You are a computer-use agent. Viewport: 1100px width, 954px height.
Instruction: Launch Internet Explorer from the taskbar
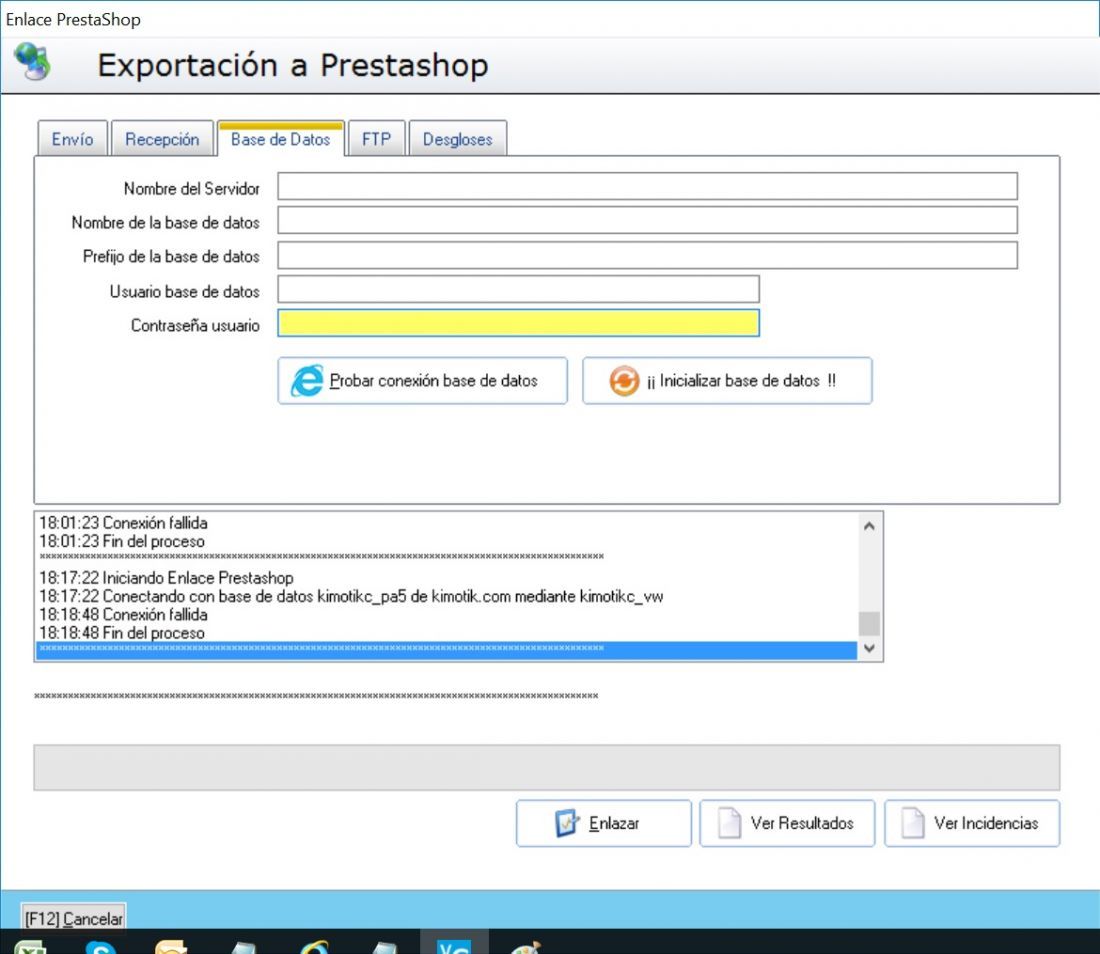314,947
